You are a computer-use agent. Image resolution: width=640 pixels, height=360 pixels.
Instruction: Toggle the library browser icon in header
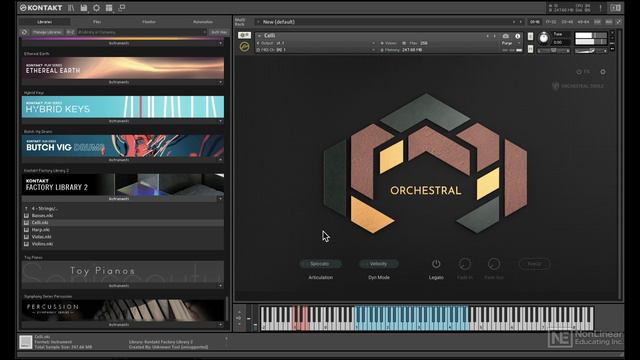point(71,8)
